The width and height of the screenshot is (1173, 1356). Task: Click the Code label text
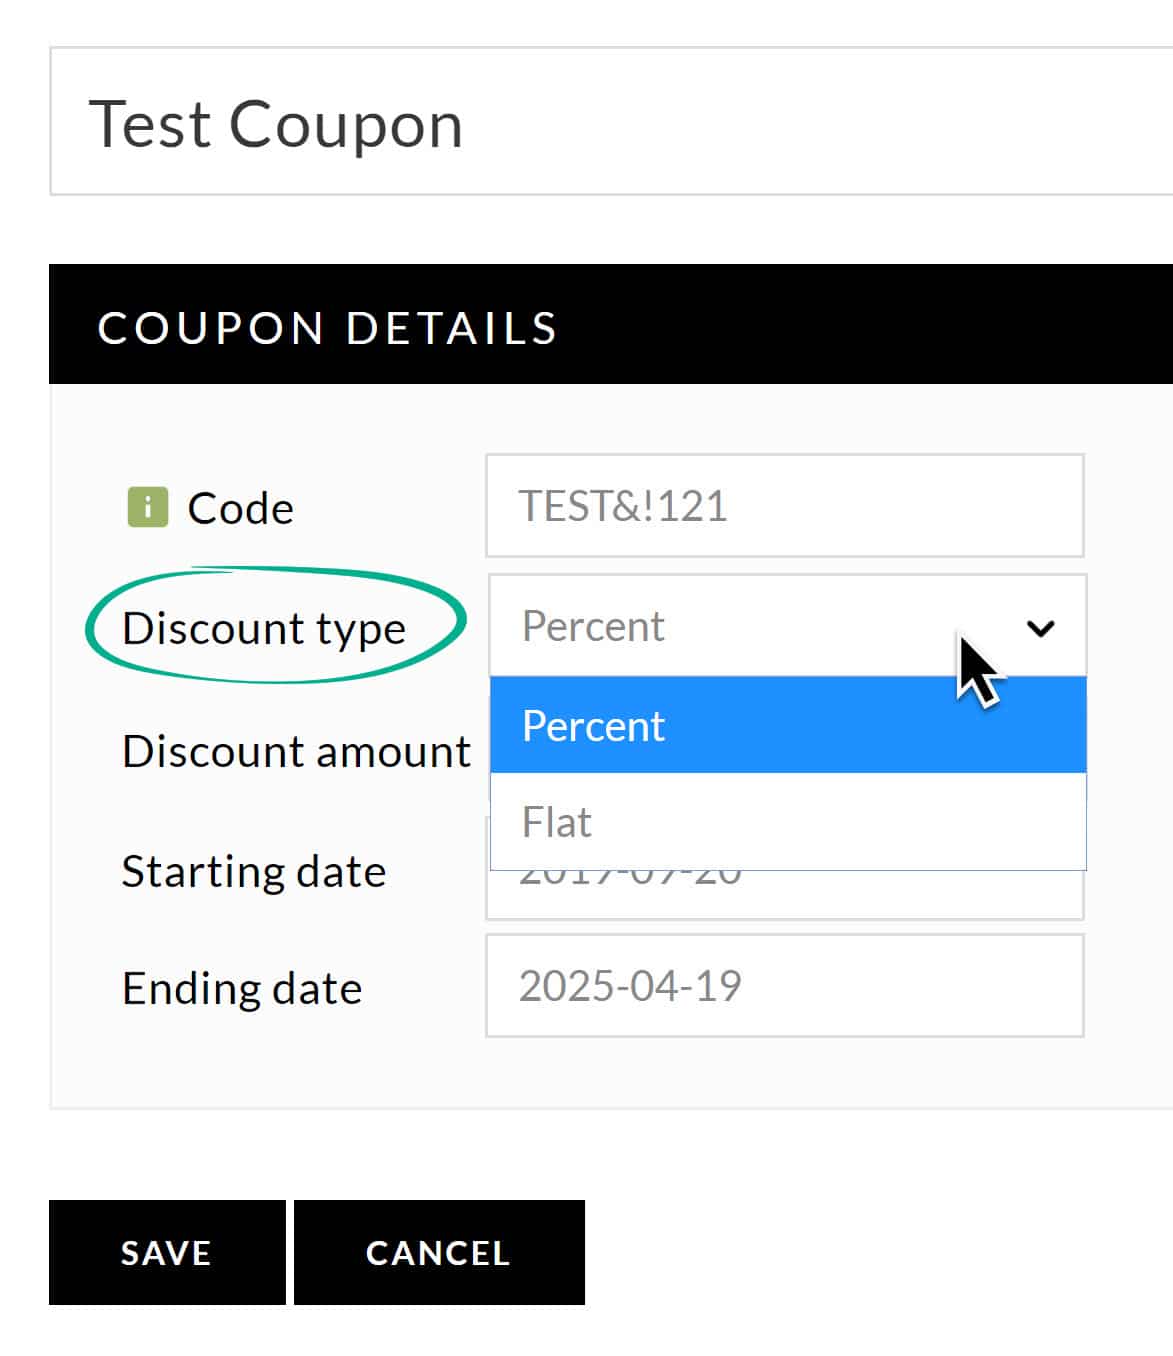[x=240, y=508]
